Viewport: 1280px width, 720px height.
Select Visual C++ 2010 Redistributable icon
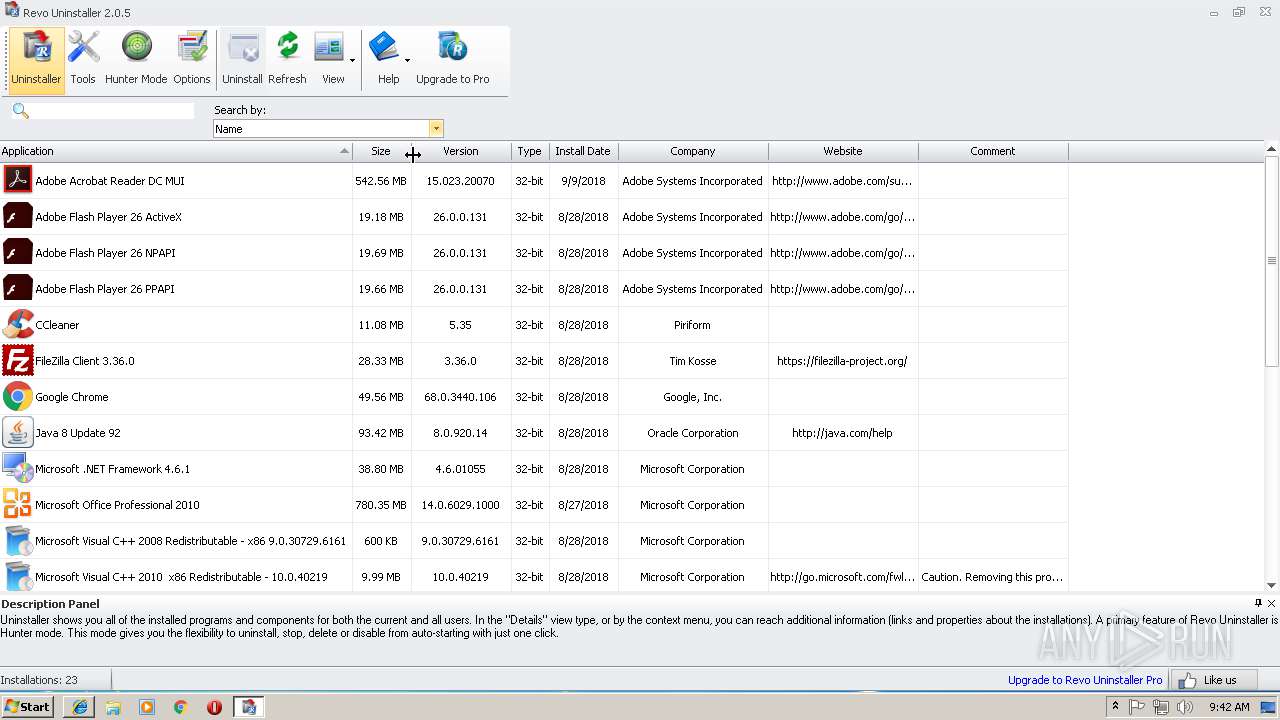click(18, 577)
